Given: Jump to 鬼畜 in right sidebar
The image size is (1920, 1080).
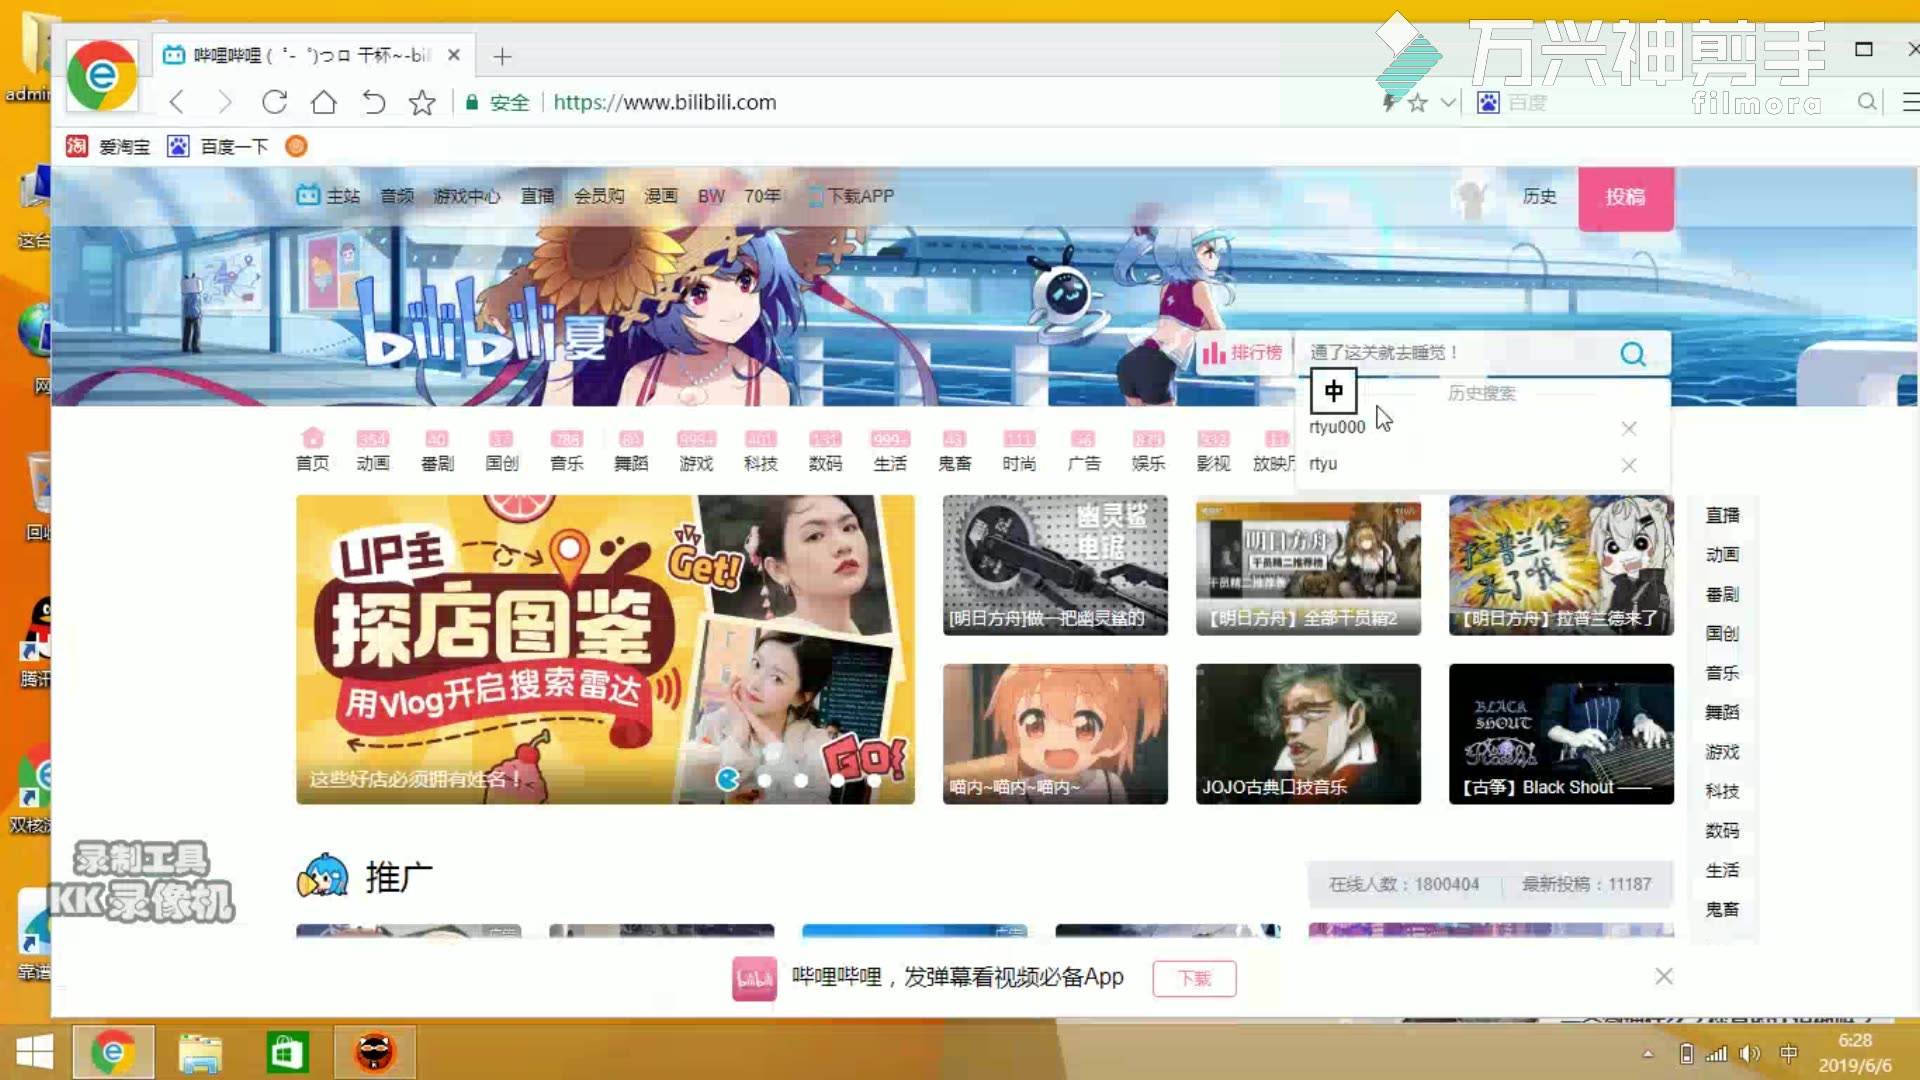Looking at the screenshot, I should point(1722,909).
